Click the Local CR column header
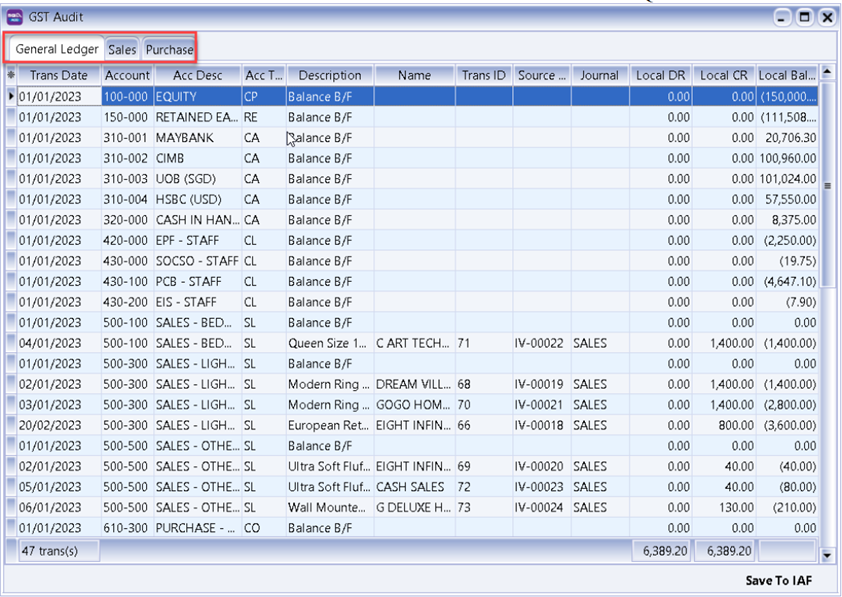 point(723,75)
